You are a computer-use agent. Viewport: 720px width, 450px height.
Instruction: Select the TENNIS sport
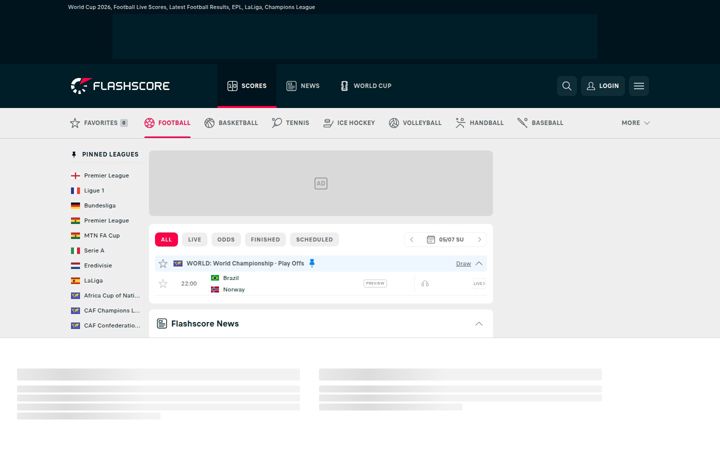[x=290, y=123]
